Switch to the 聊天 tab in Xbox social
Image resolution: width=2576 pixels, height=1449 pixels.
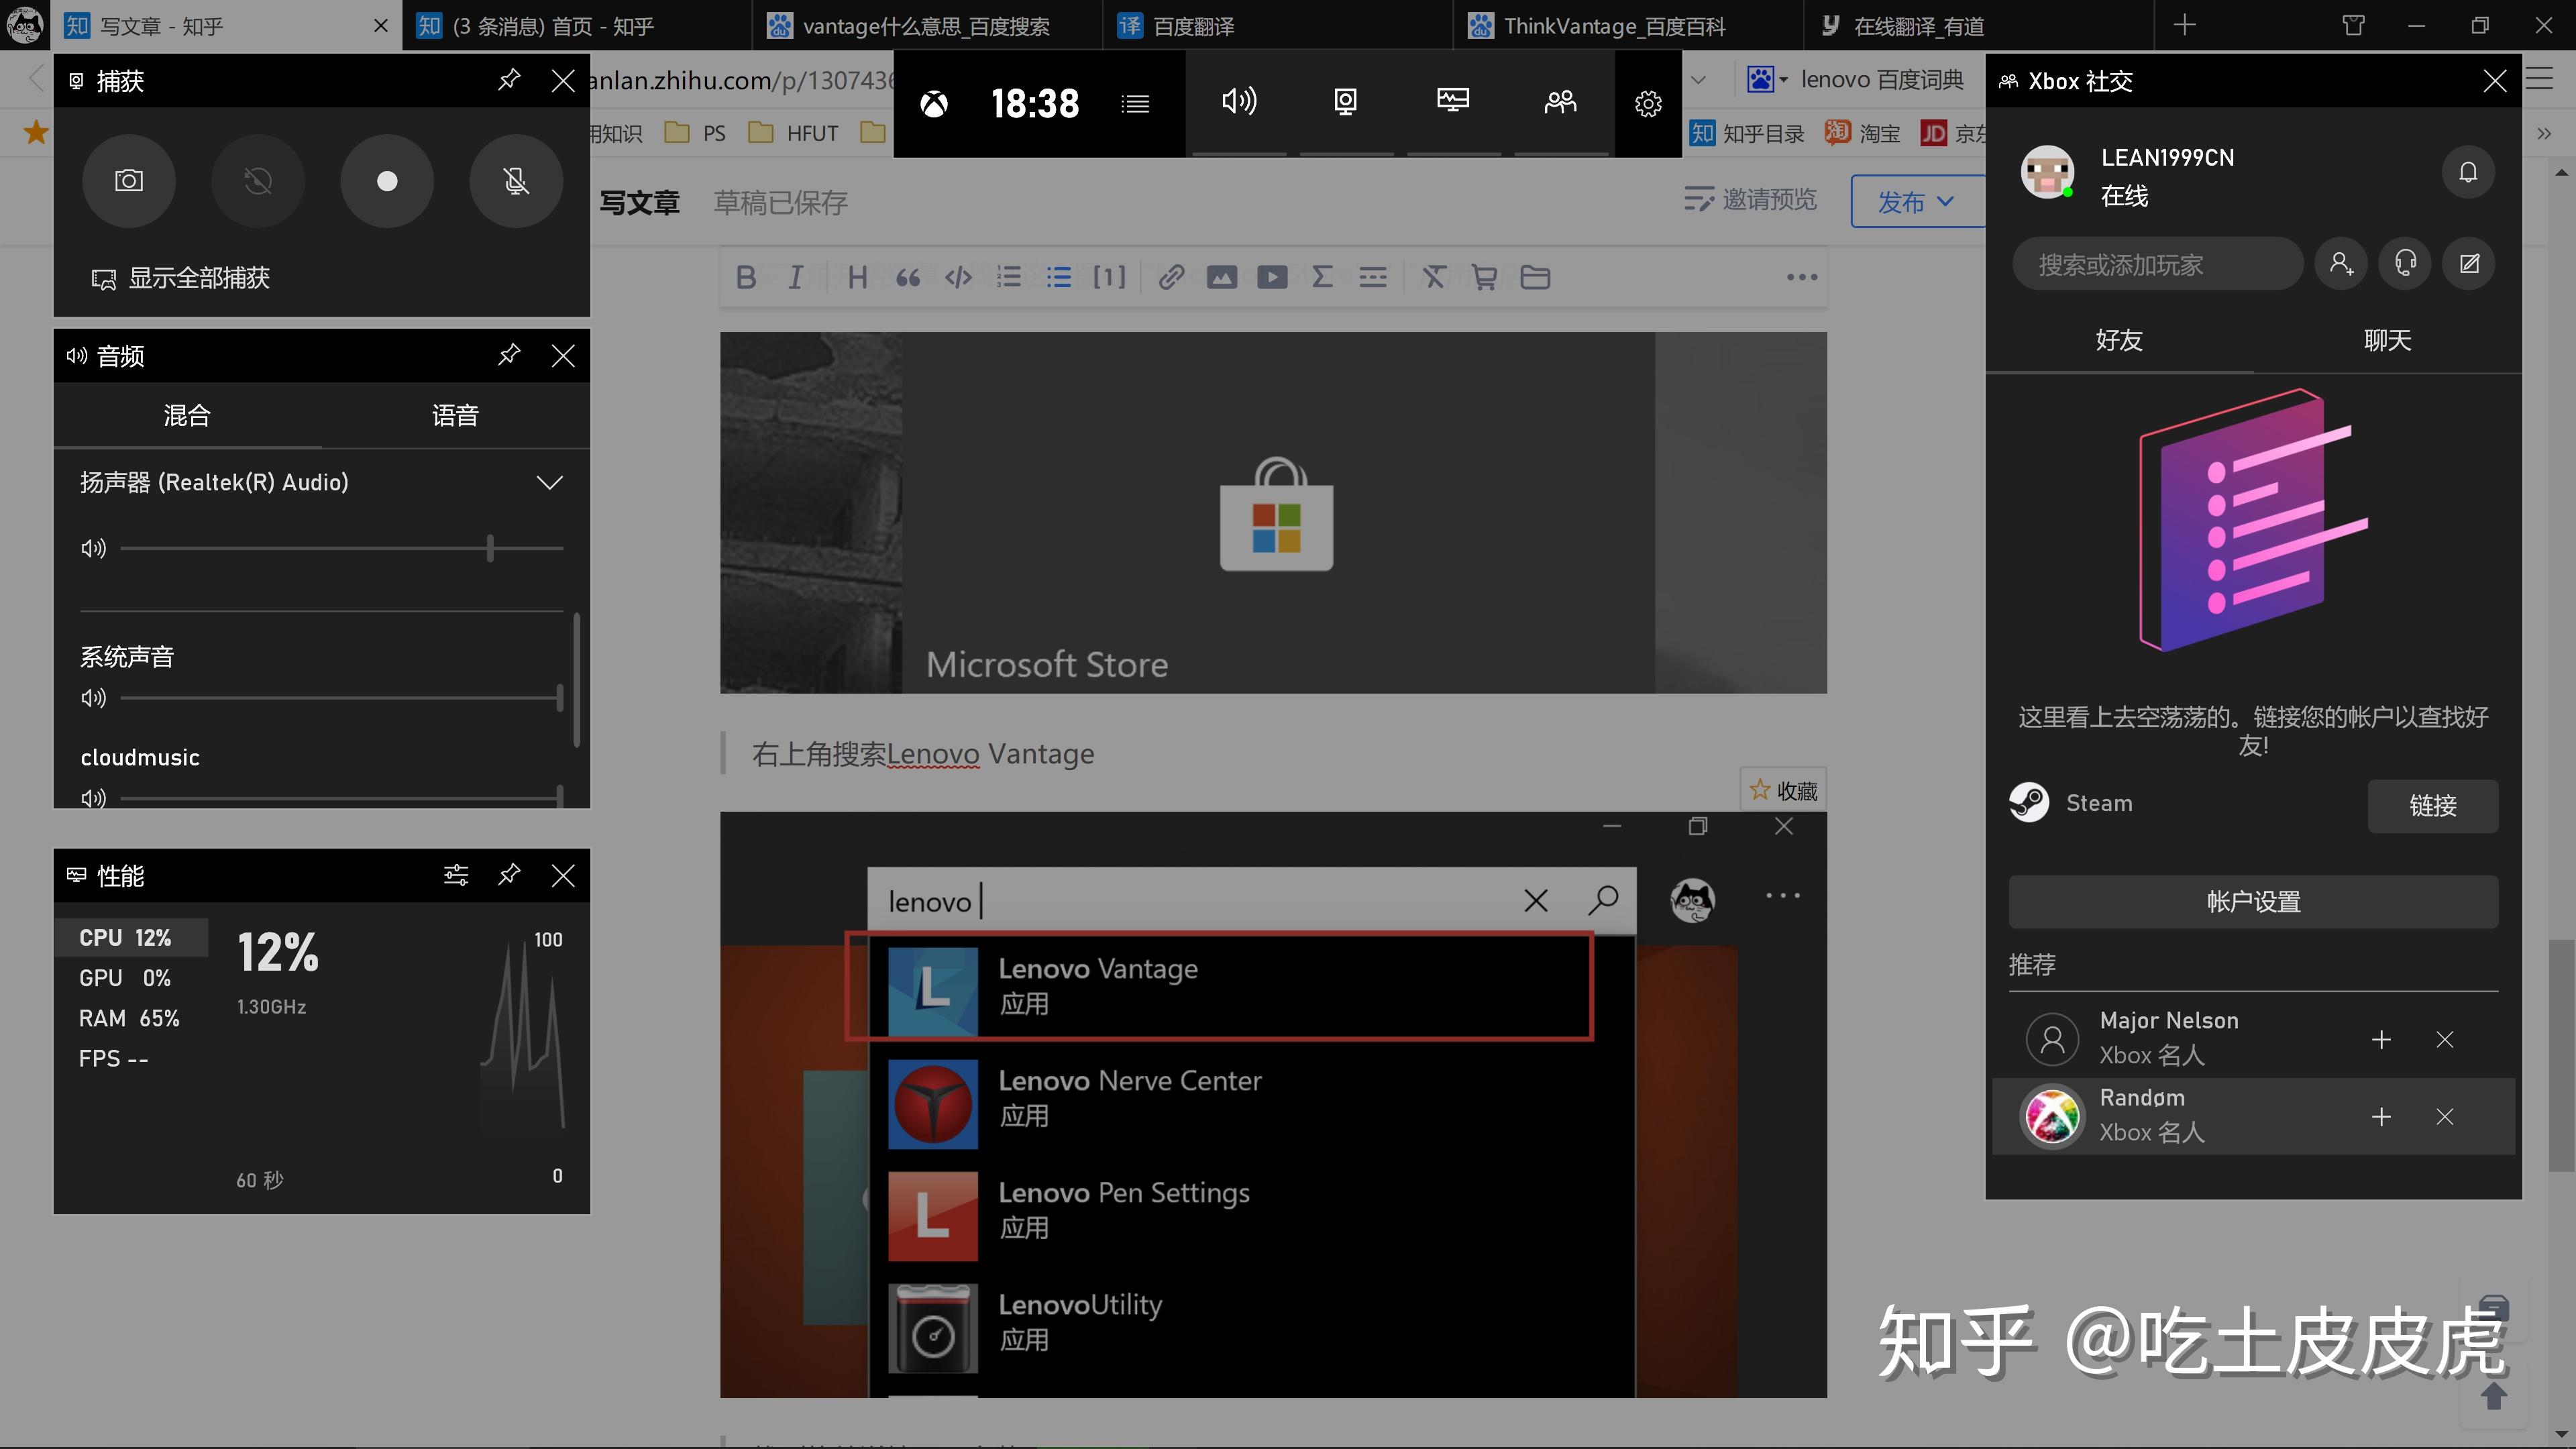tap(2388, 340)
